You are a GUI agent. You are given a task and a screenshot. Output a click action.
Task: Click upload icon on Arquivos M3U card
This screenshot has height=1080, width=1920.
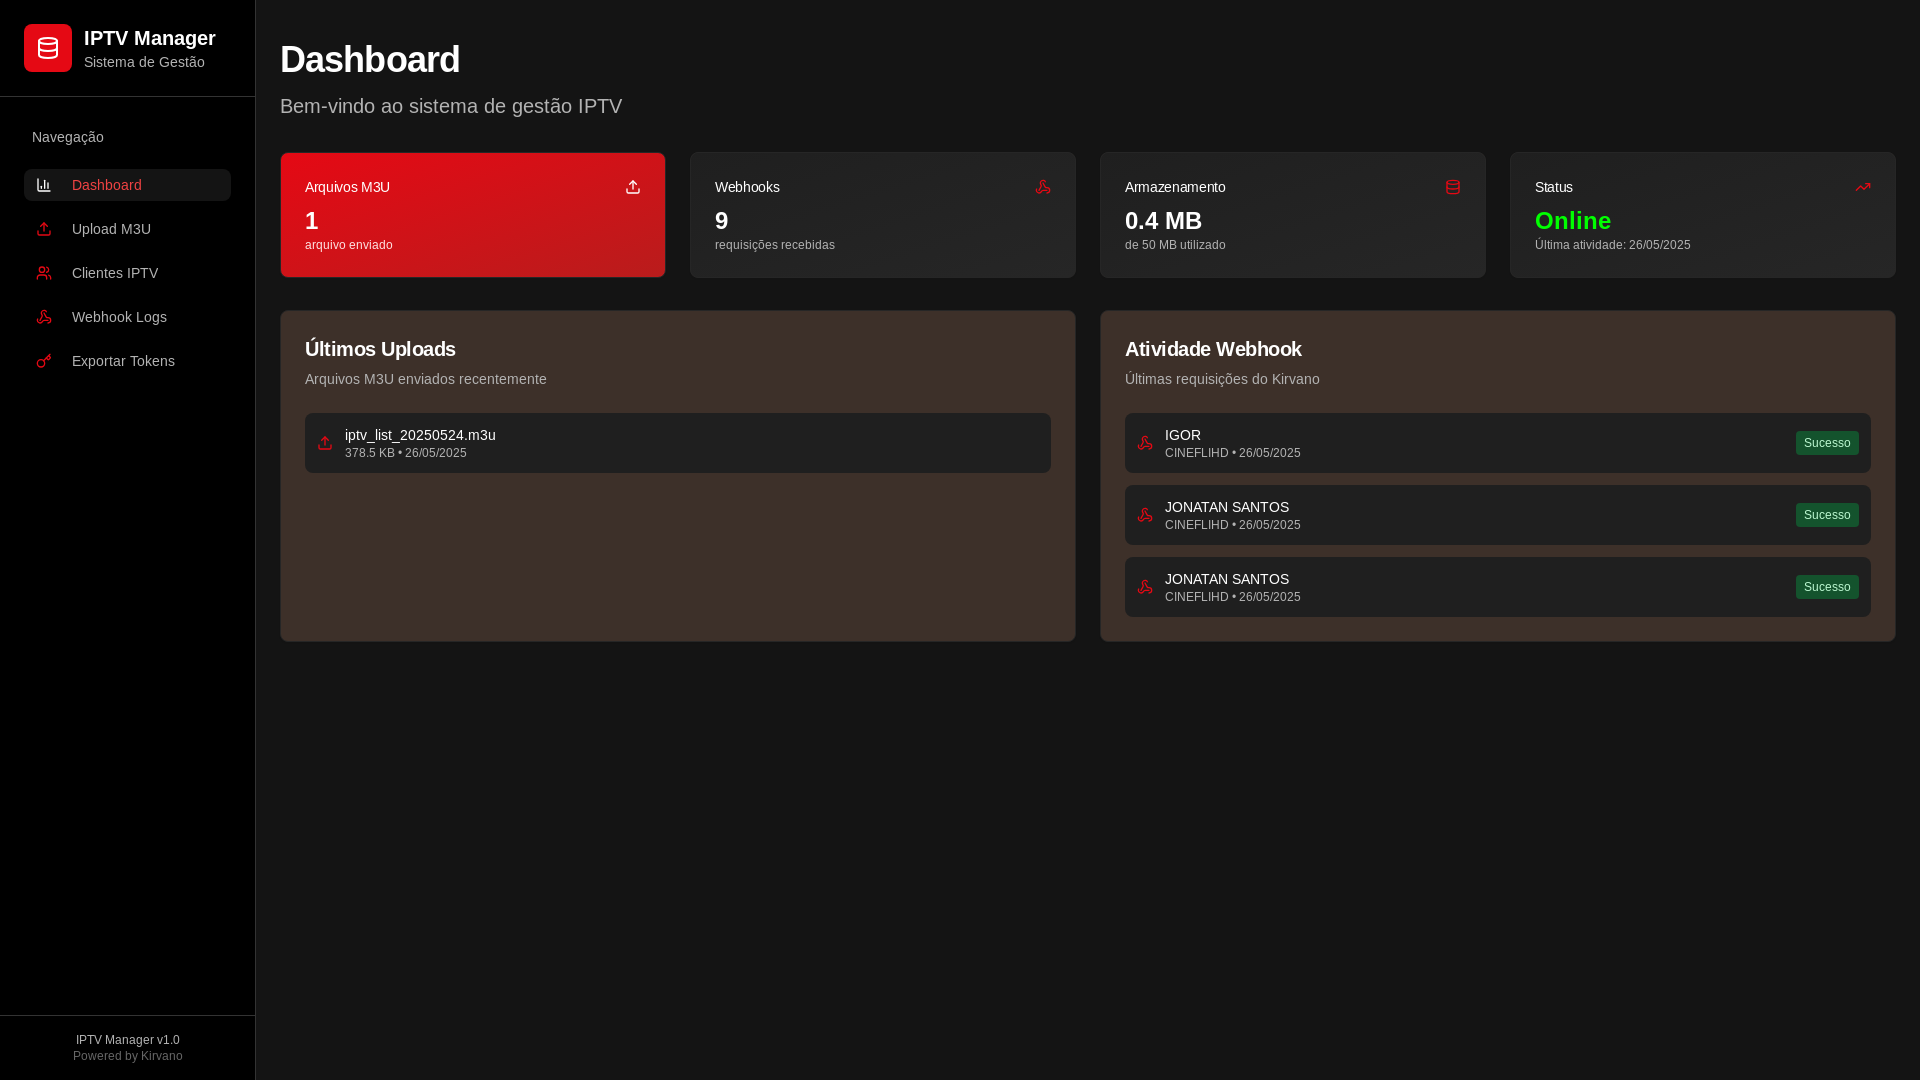pyautogui.click(x=633, y=187)
